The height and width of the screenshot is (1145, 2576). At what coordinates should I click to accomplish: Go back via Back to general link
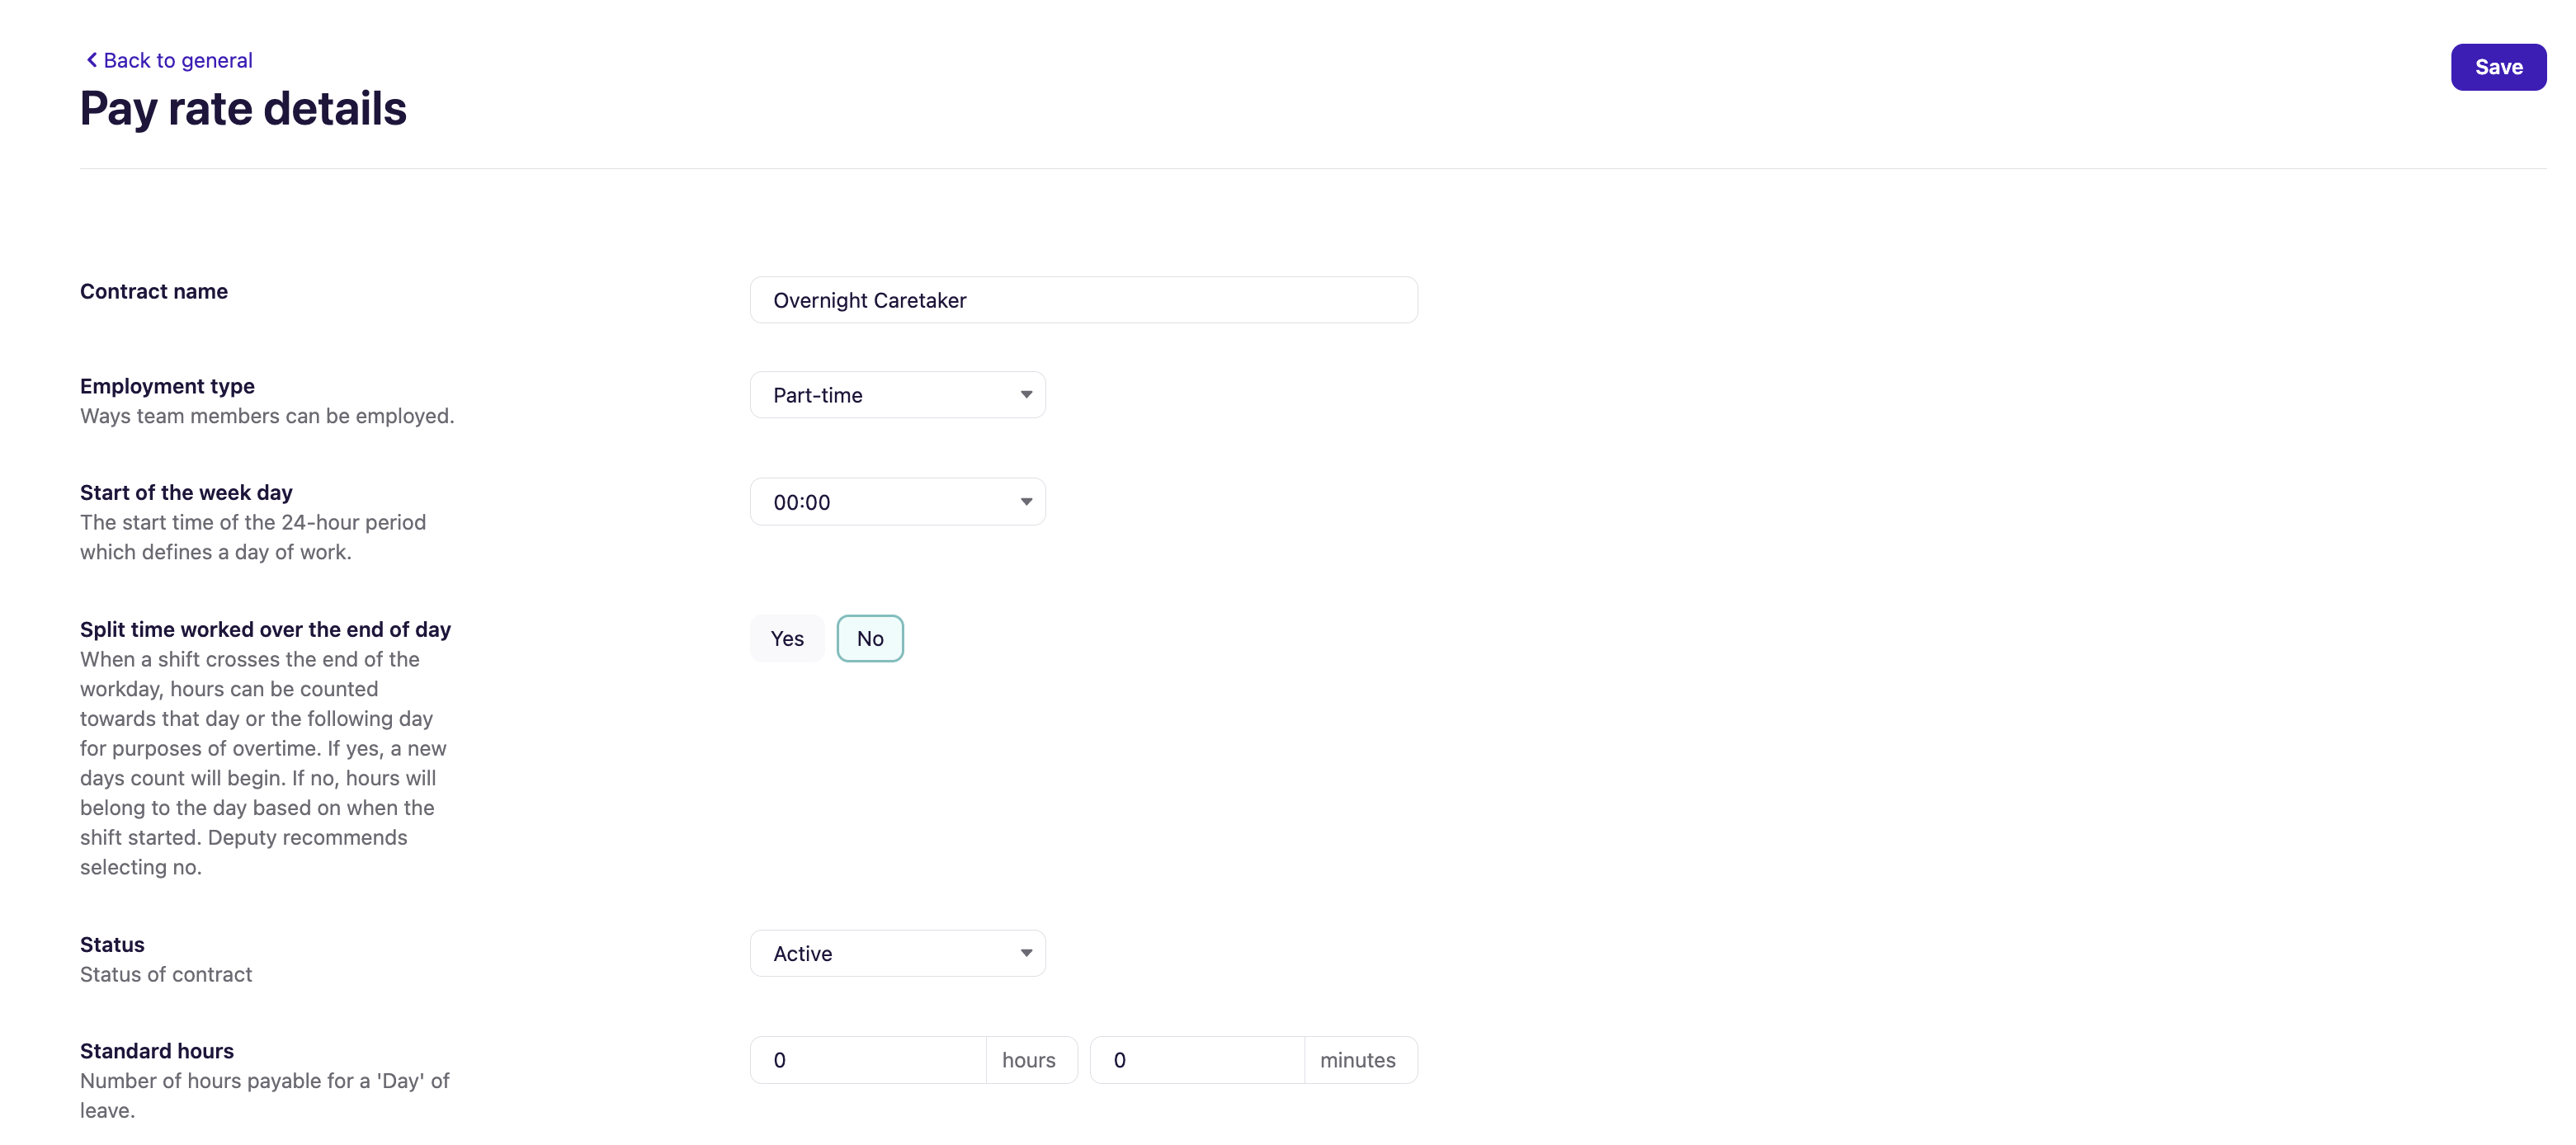[x=178, y=60]
